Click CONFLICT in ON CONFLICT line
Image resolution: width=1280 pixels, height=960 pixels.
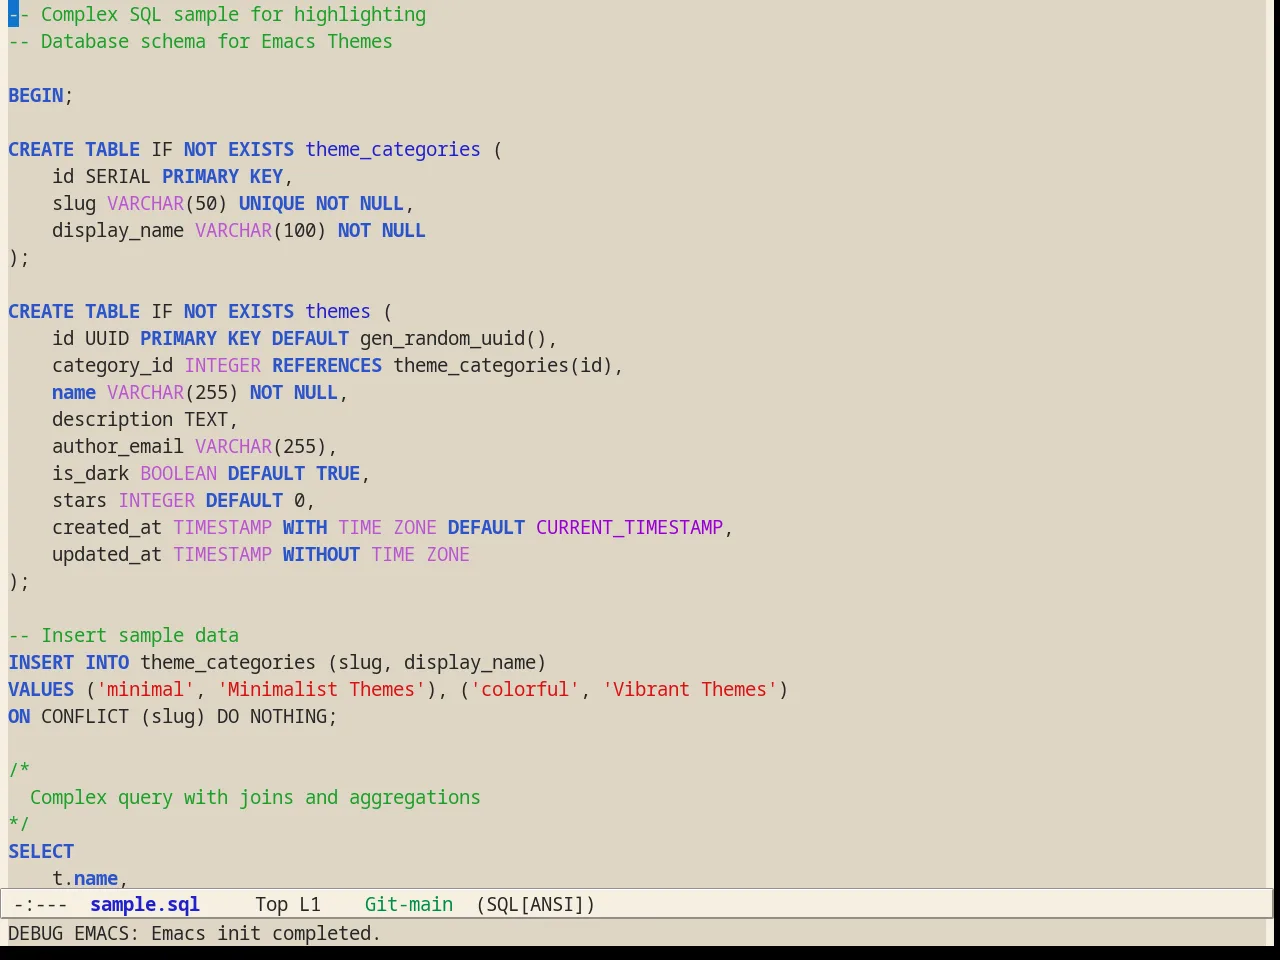(85, 716)
